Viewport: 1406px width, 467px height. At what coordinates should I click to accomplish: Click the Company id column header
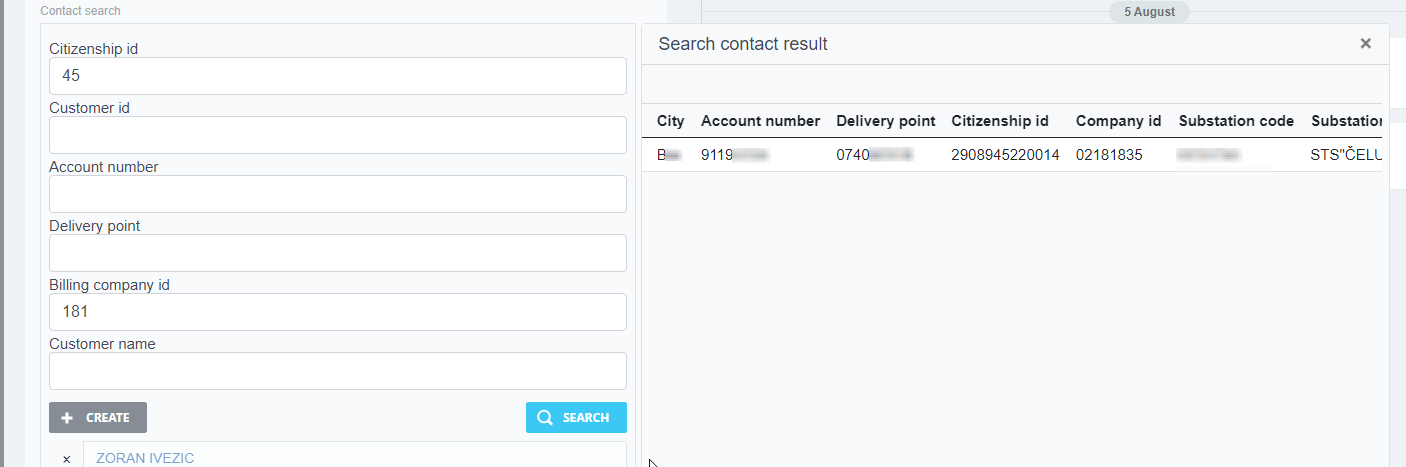tap(1118, 121)
